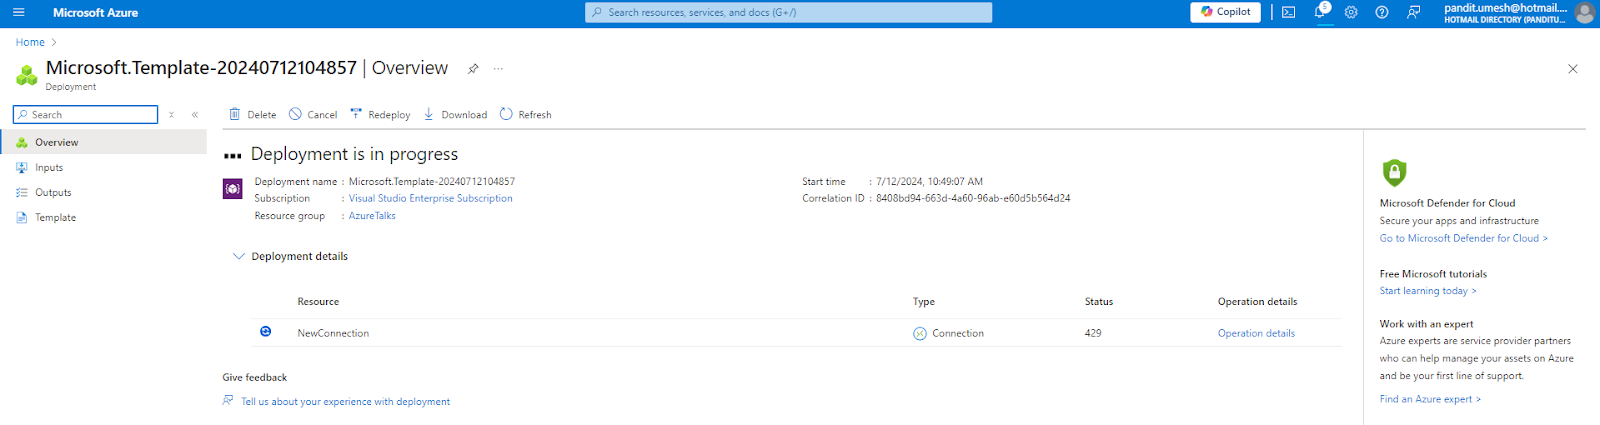Image resolution: width=1600 pixels, height=425 pixels.
Task: Open the notifications bell
Action: (1321, 11)
